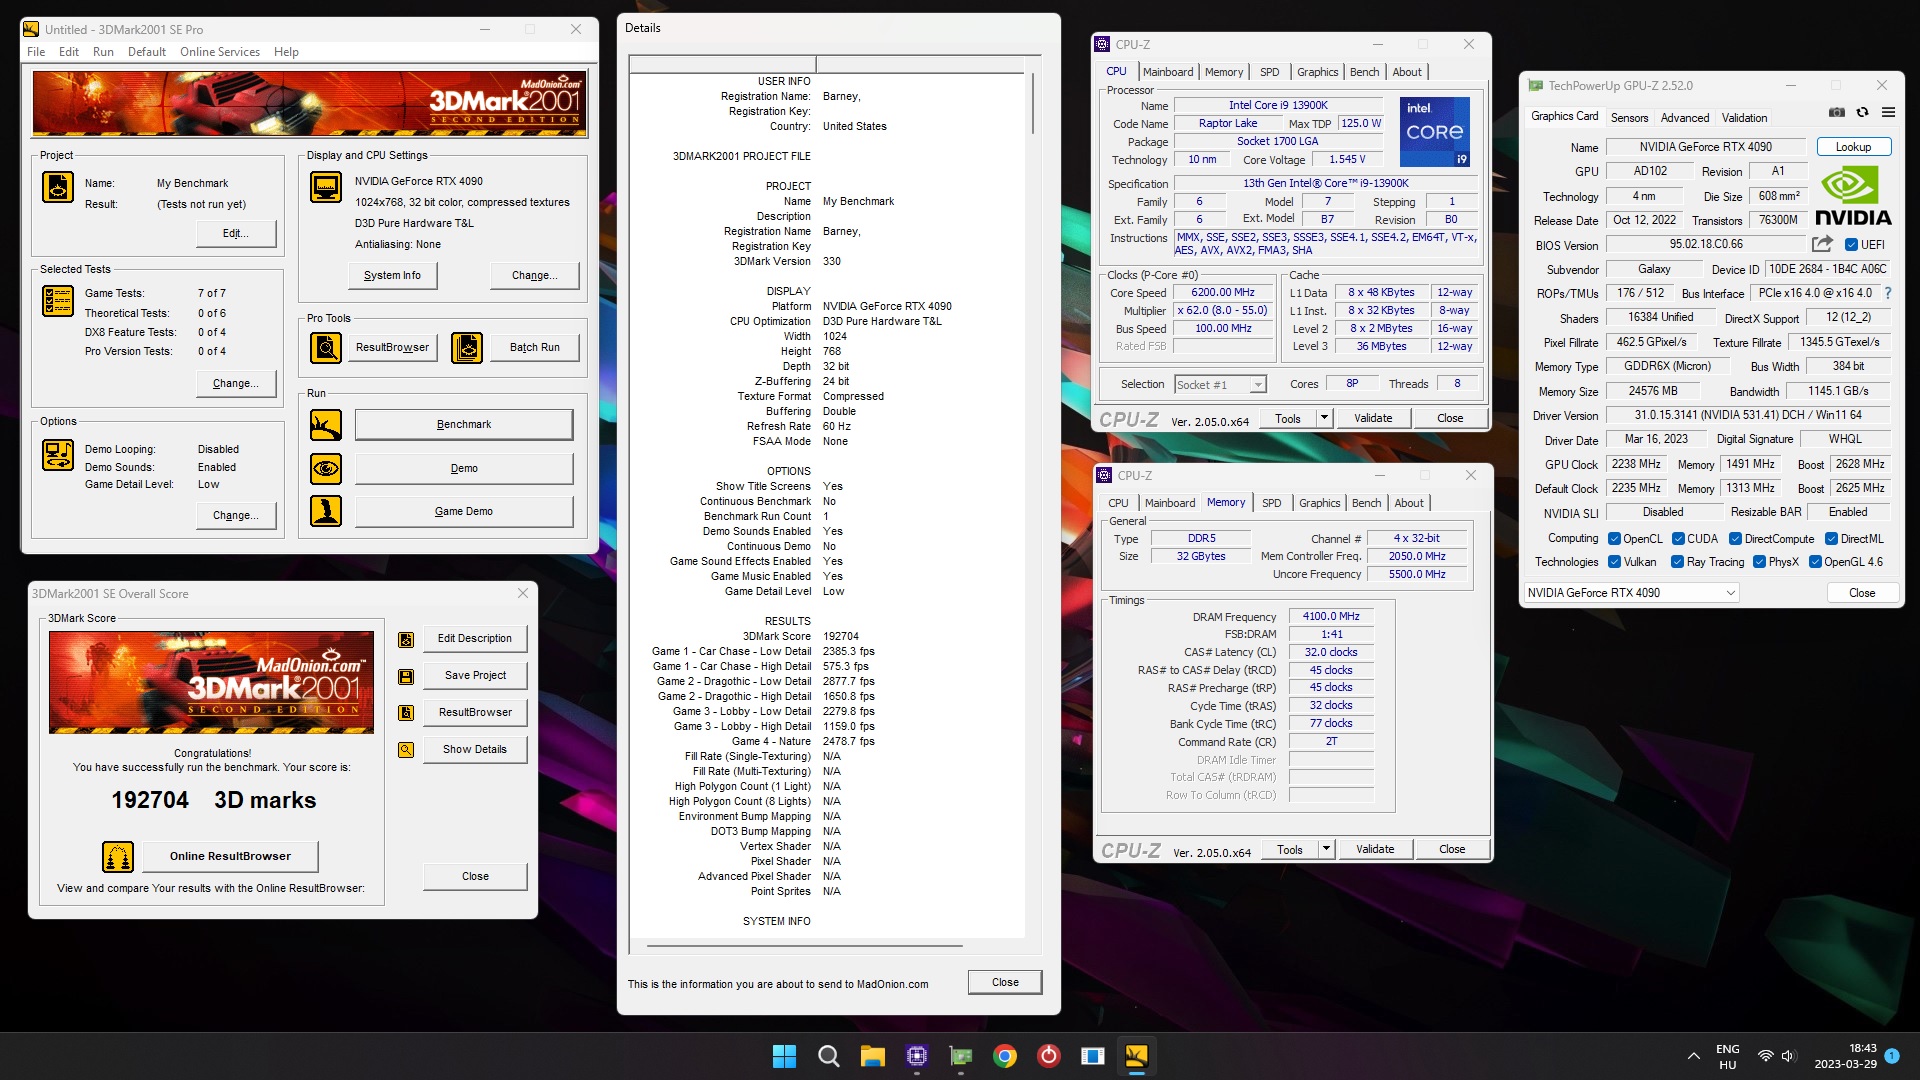Viewport: 1920px width, 1080px height.
Task: Click the Game Demo button
Action: [x=464, y=511]
